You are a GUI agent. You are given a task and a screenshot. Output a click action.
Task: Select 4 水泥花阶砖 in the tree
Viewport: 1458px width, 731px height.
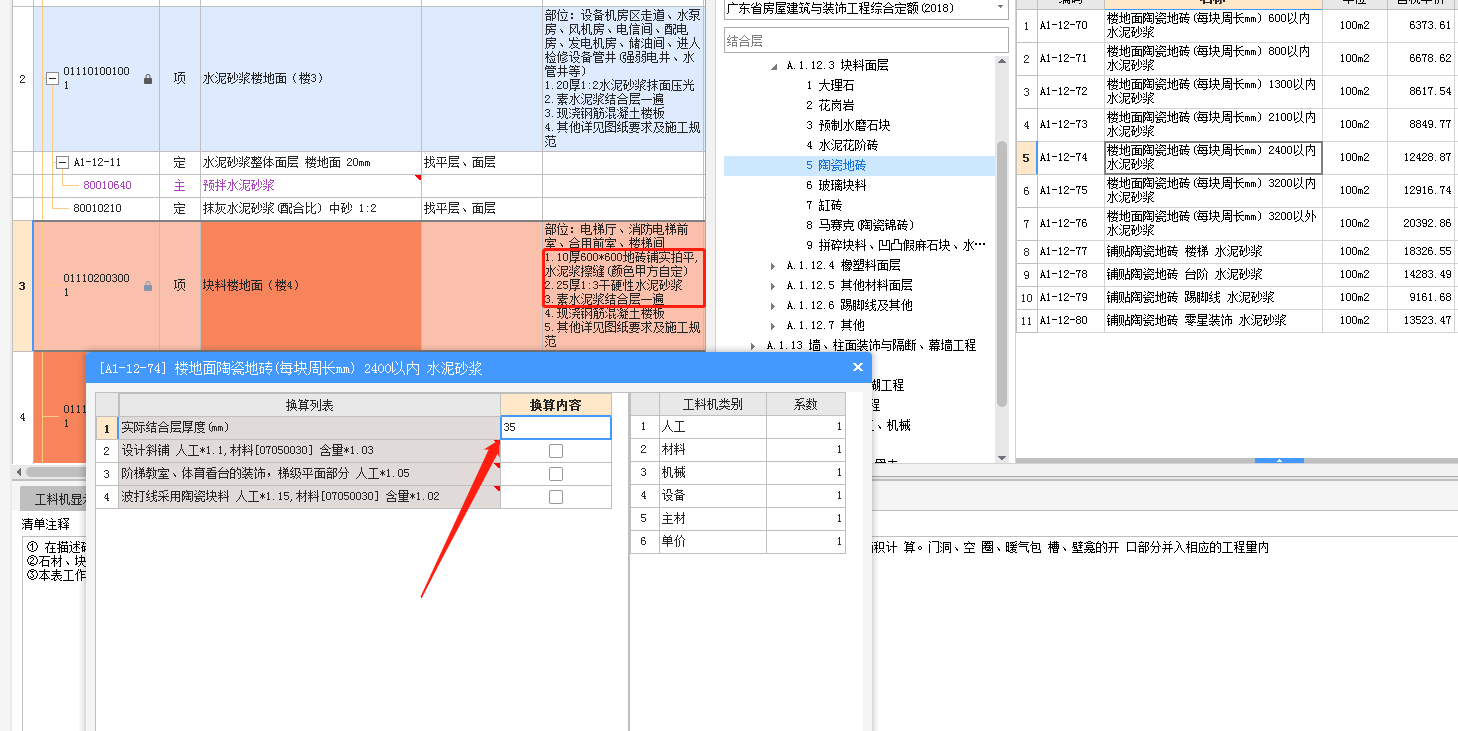tap(842, 146)
